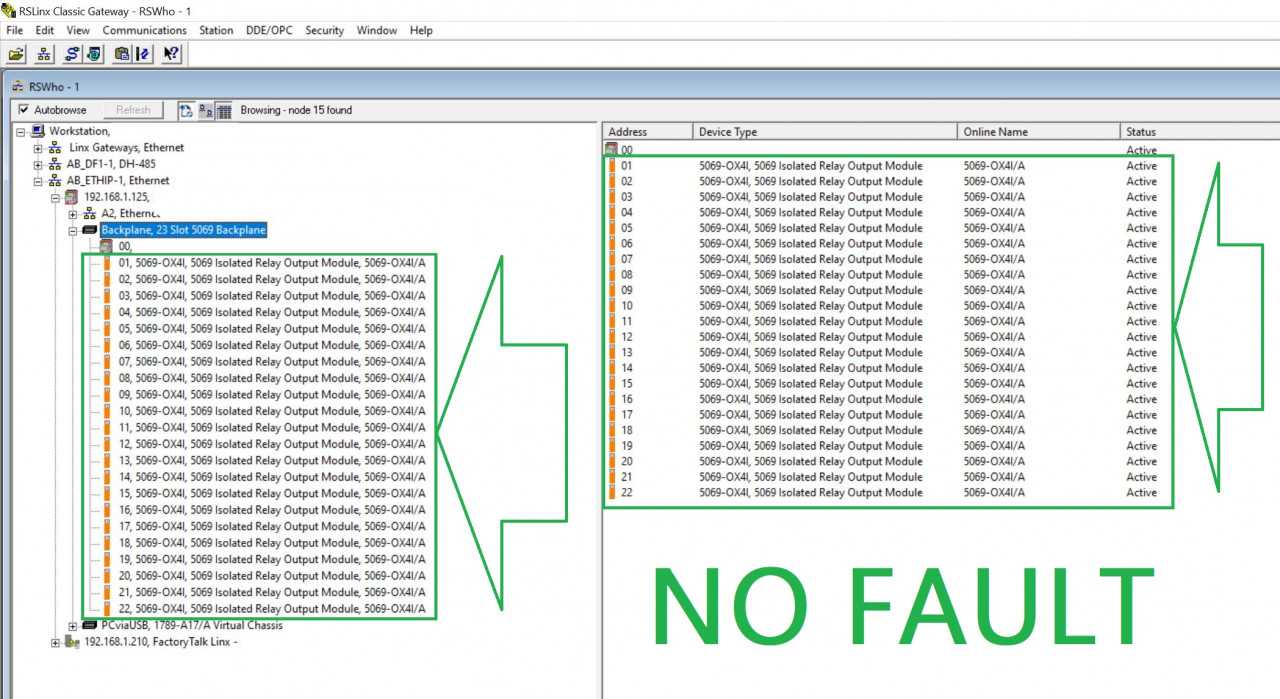Click the Refresh button
The image size is (1280, 699).
(133, 110)
